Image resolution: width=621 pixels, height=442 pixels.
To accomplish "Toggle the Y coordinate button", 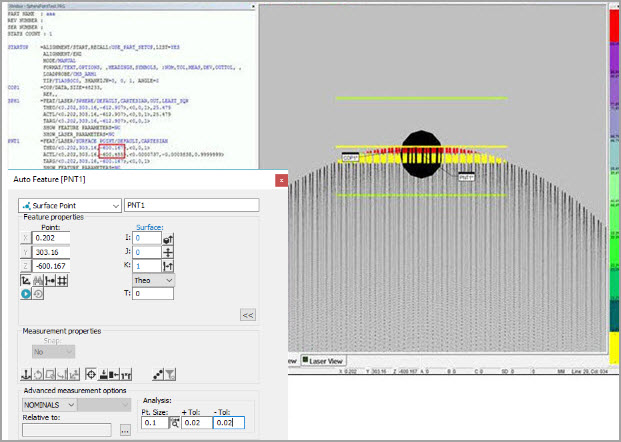I will point(26,253).
